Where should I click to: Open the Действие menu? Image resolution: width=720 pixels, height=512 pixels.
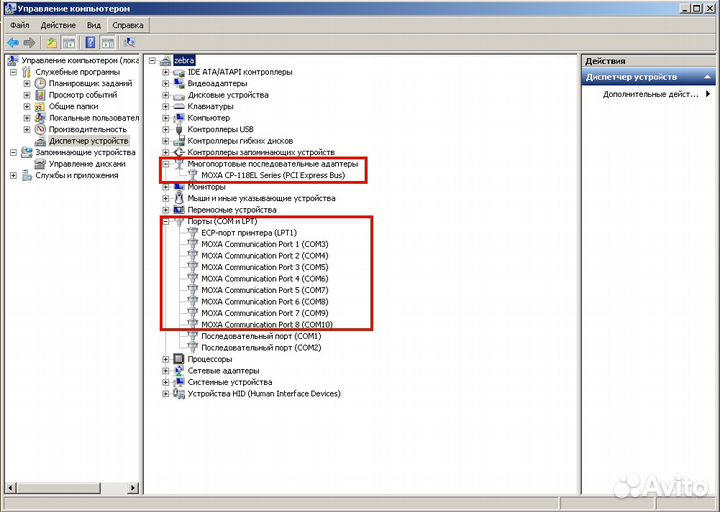point(58,24)
